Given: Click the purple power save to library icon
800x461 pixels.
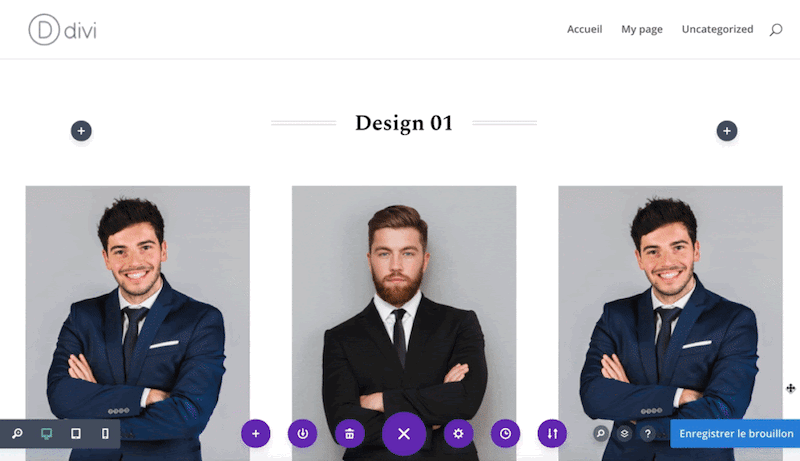Looking at the screenshot, I should click(x=303, y=433).
